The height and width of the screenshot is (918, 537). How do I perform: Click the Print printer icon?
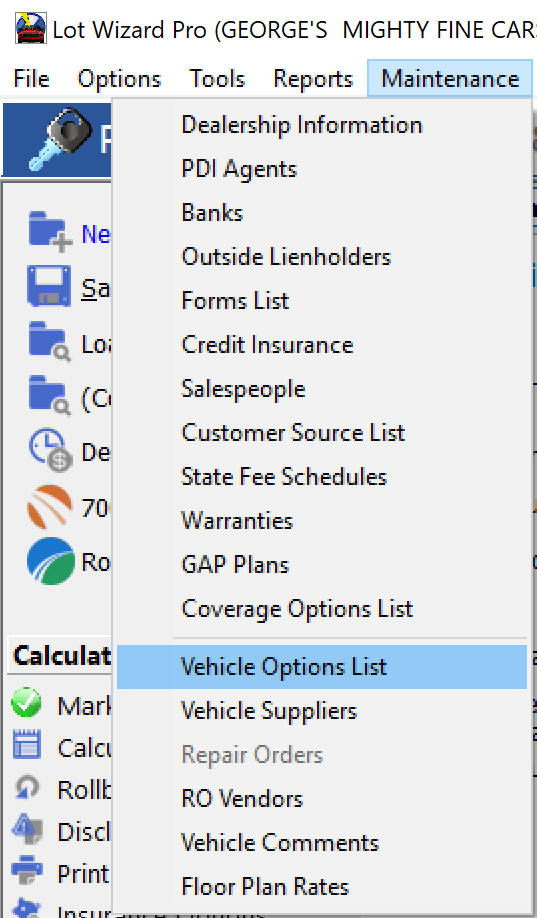pyautogui.click(x=27, y=870)
